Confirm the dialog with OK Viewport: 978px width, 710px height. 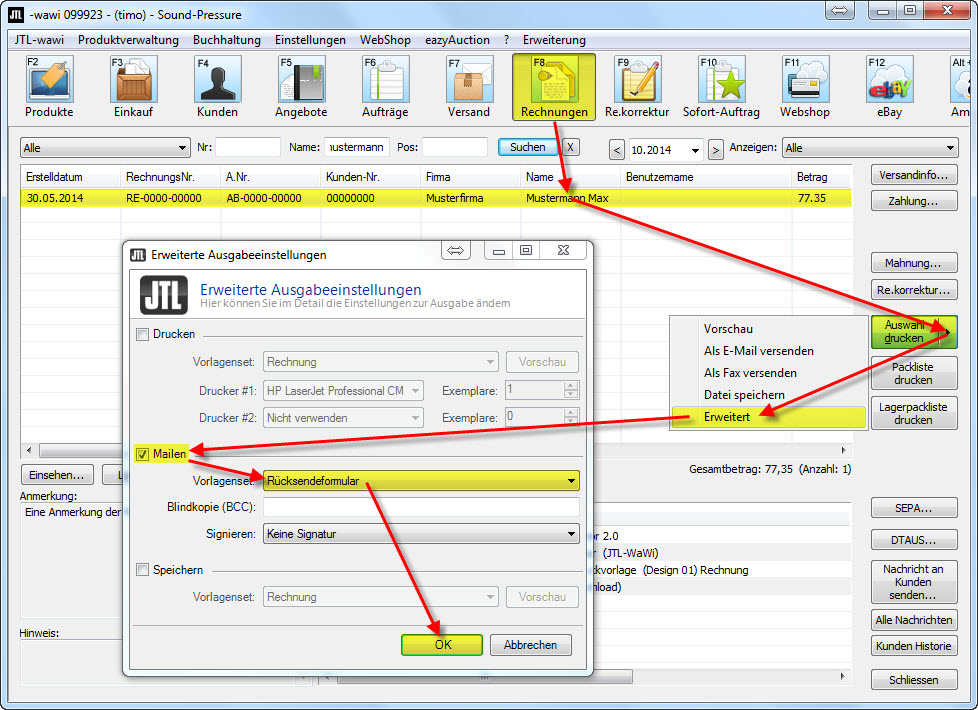coord(442,645)
